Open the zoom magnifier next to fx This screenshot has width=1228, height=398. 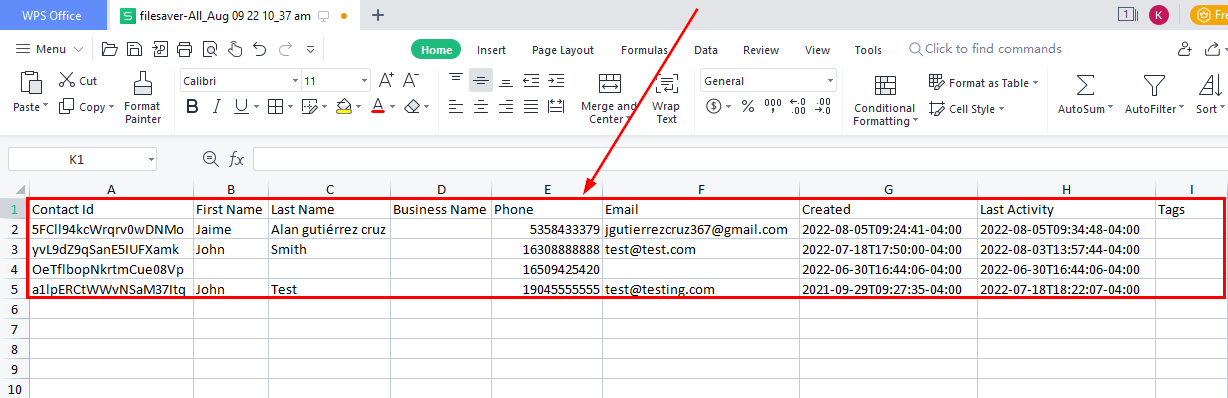click(x=210, y=158)
